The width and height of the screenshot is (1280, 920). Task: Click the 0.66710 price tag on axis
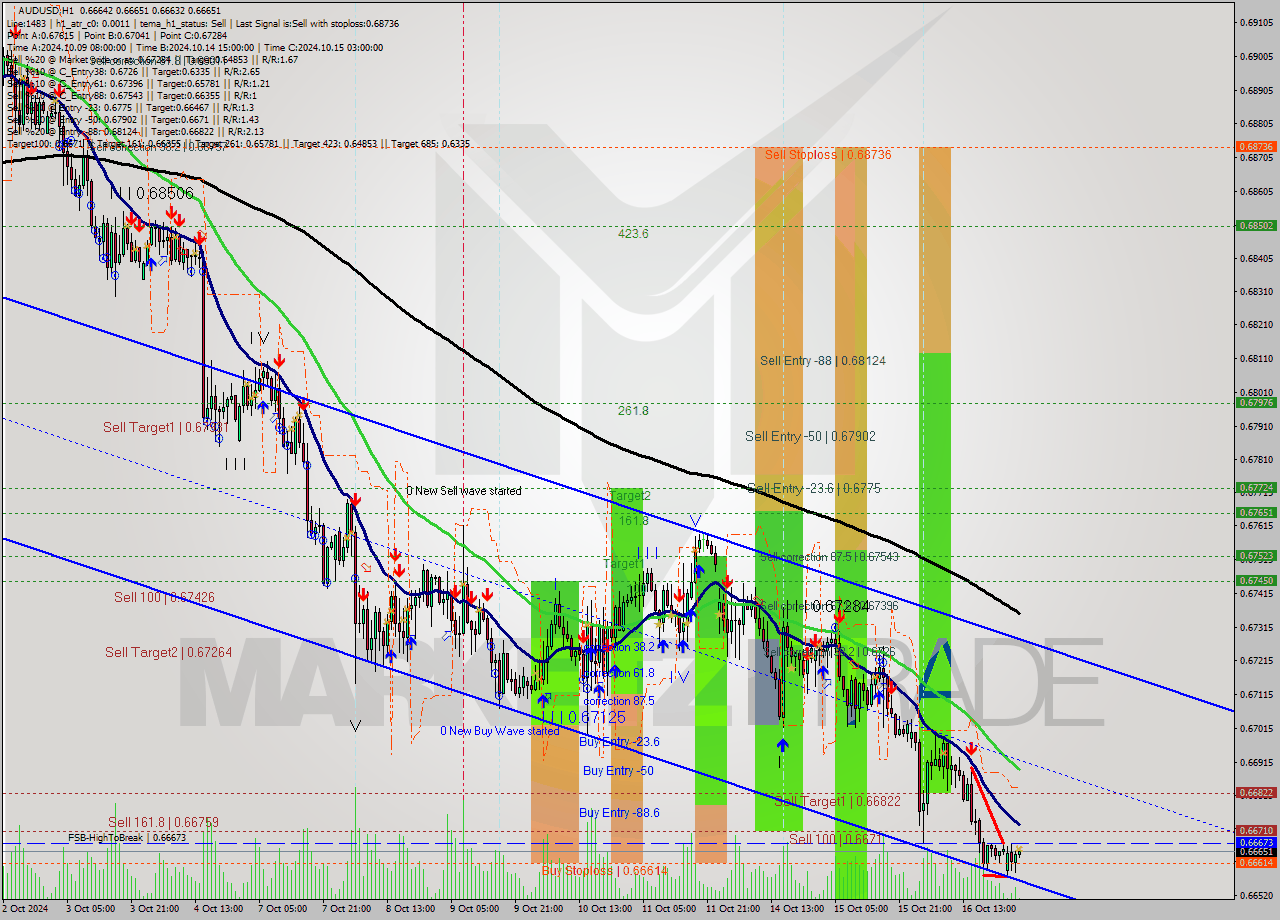pyautogui.click(x=1256, y=830)
